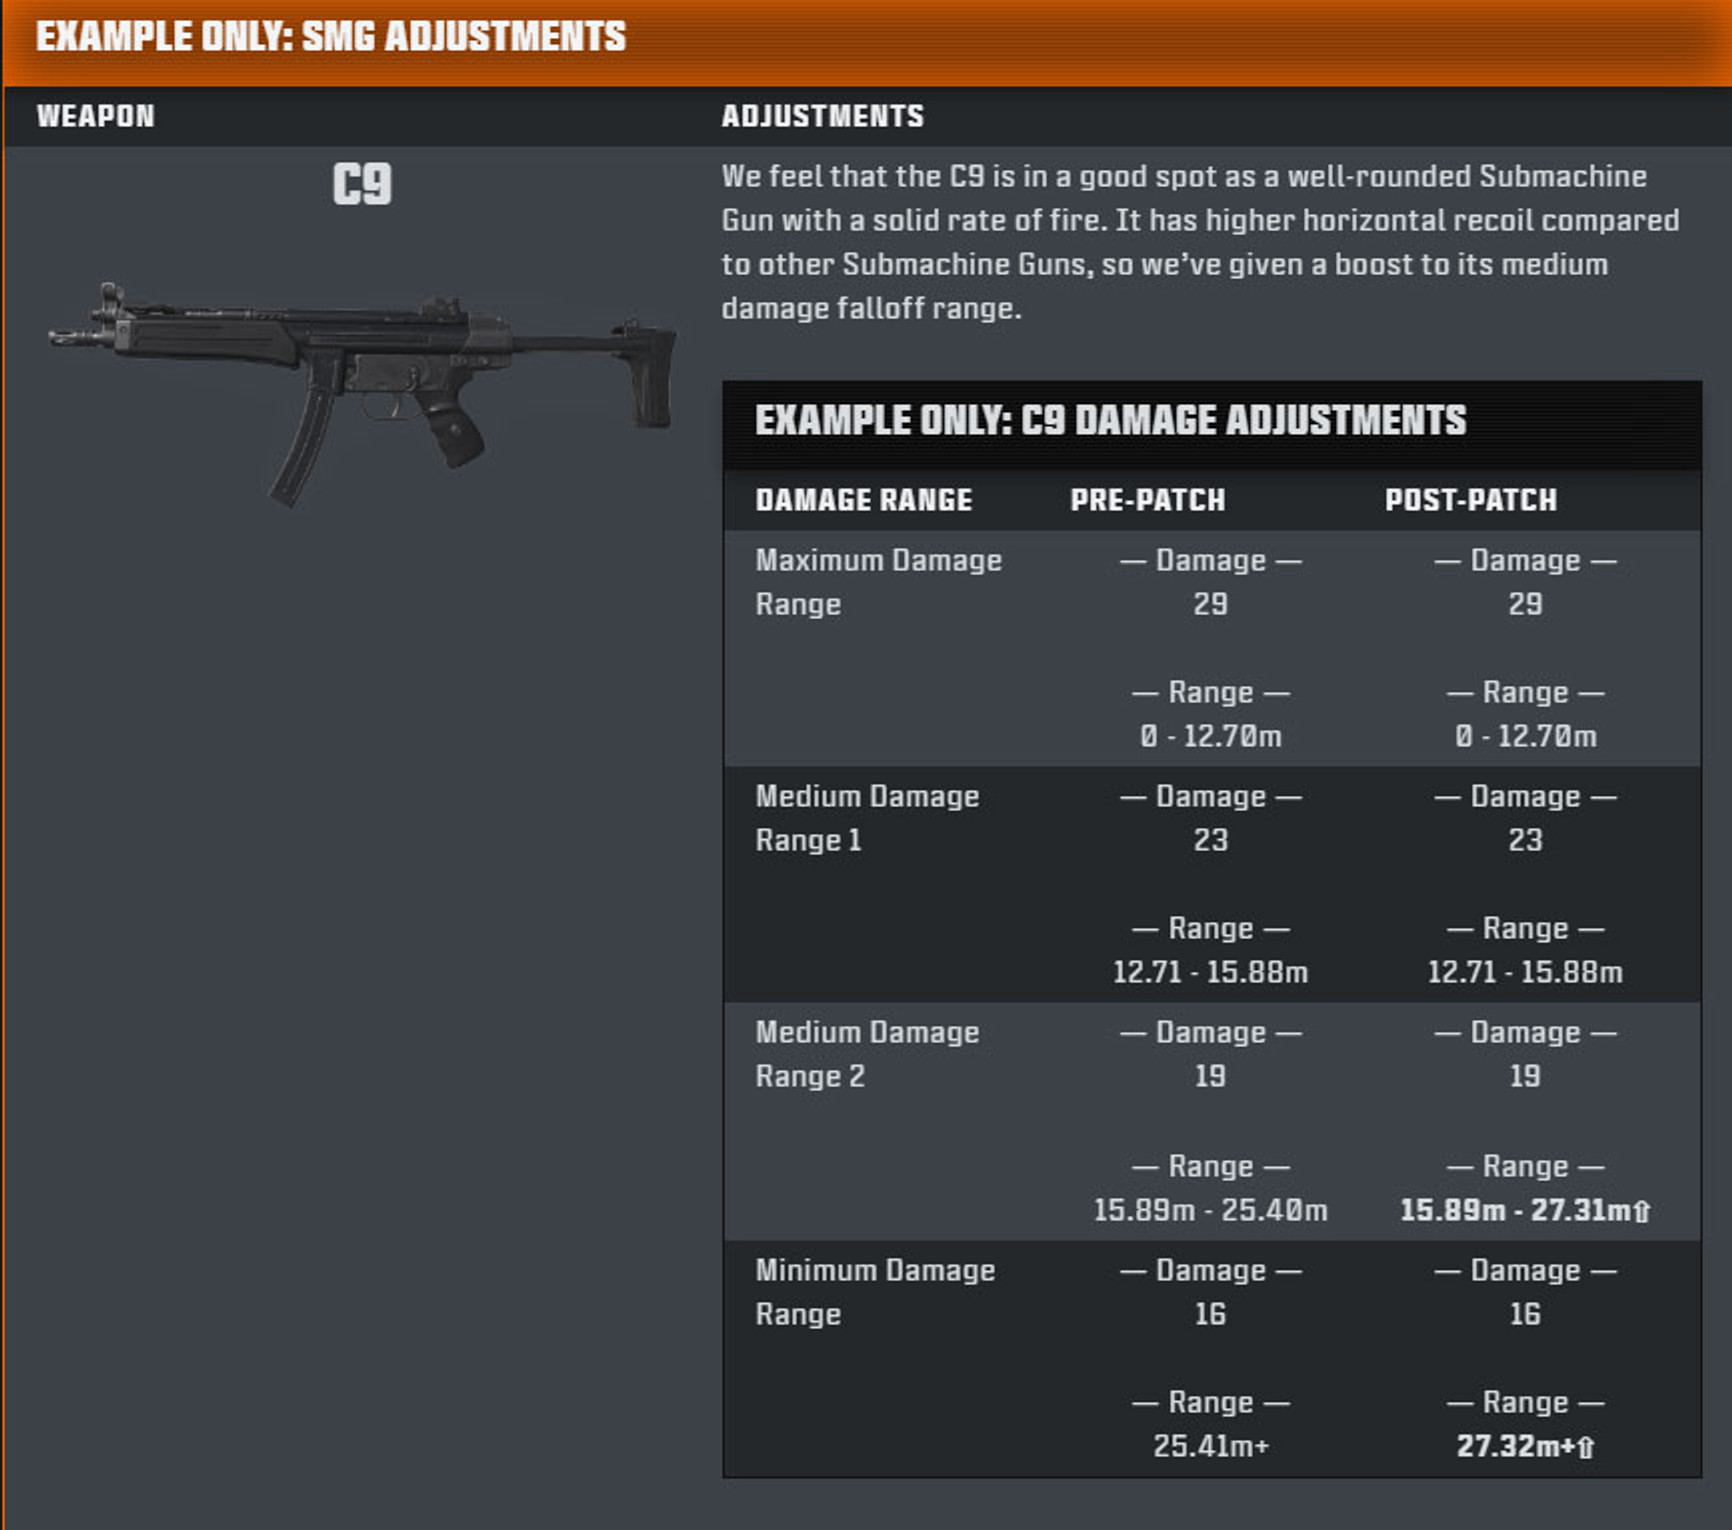Click the pre-patch 15.89m - 25.40m range value

[x=1210, y=1210]
